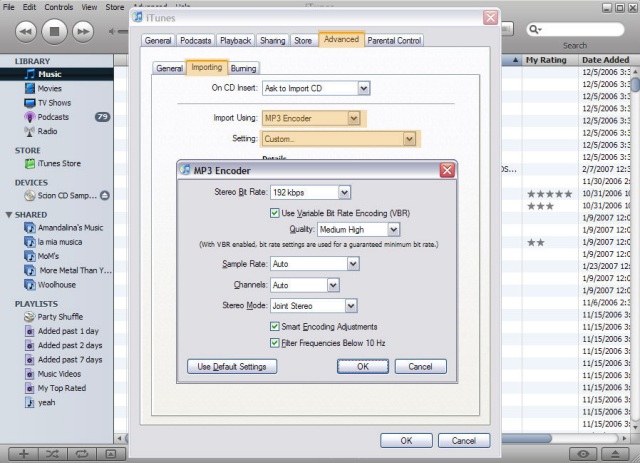This screenshot has width=640, height=463.
Task: Click Use Default Settings button
Action: tap(232, 367)
